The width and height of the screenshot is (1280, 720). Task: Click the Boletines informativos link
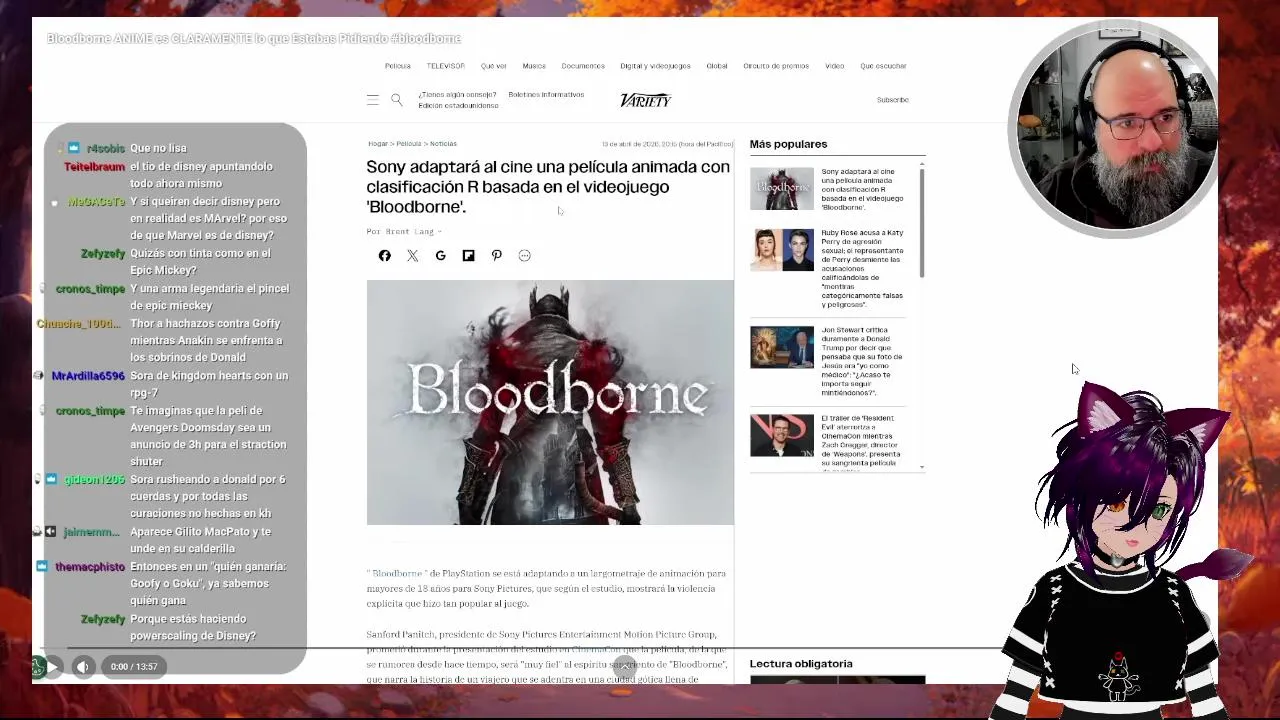tap(546, 95)
